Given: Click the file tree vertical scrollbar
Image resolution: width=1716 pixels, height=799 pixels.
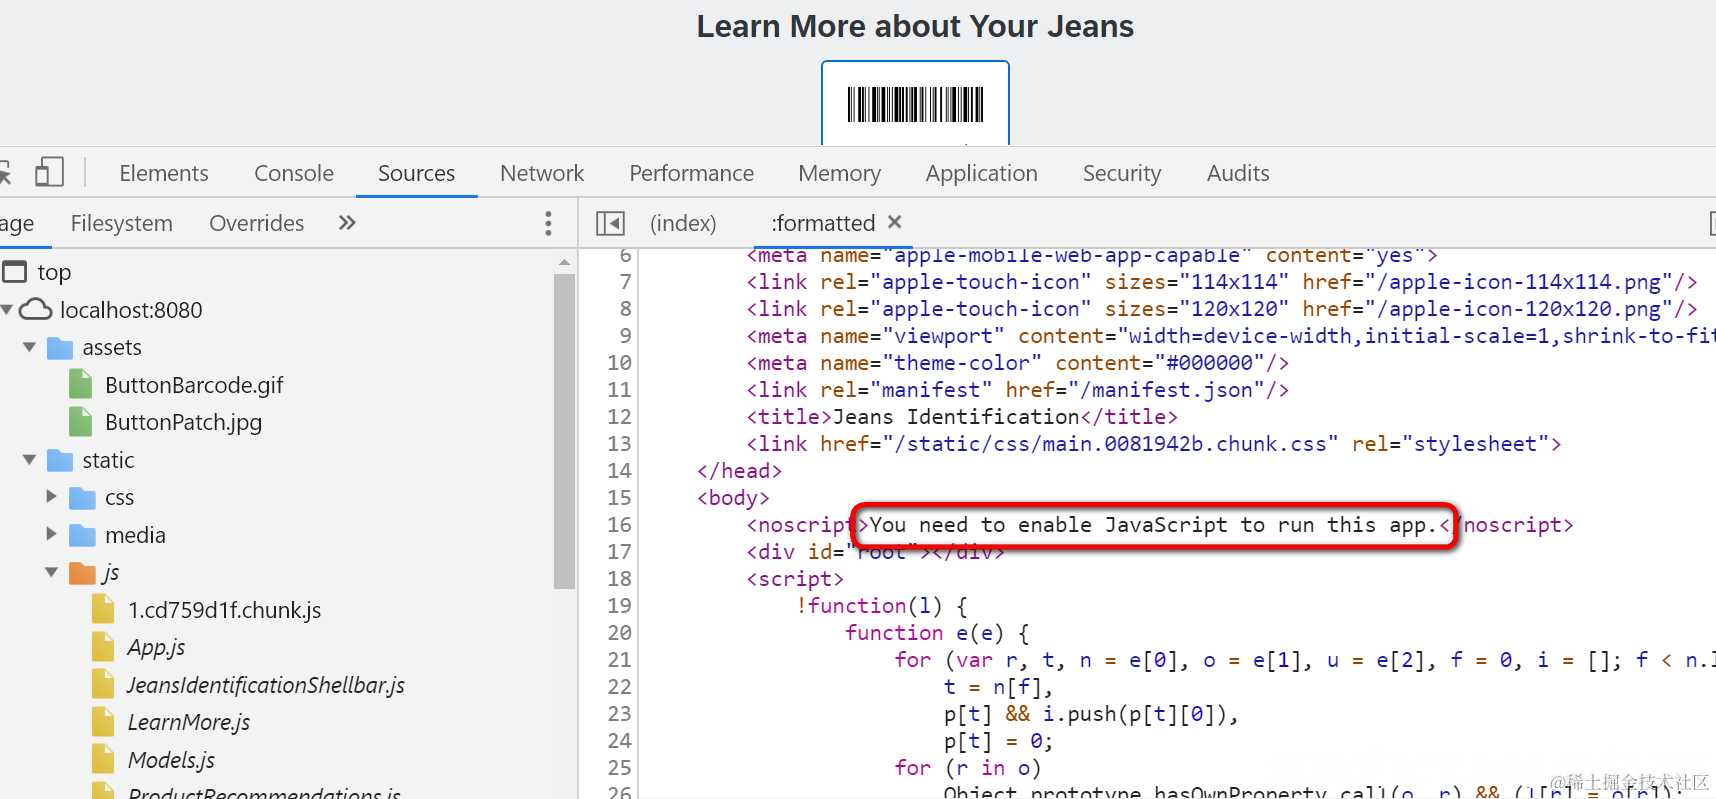Looking at the screenshot, I should point(564,430).
